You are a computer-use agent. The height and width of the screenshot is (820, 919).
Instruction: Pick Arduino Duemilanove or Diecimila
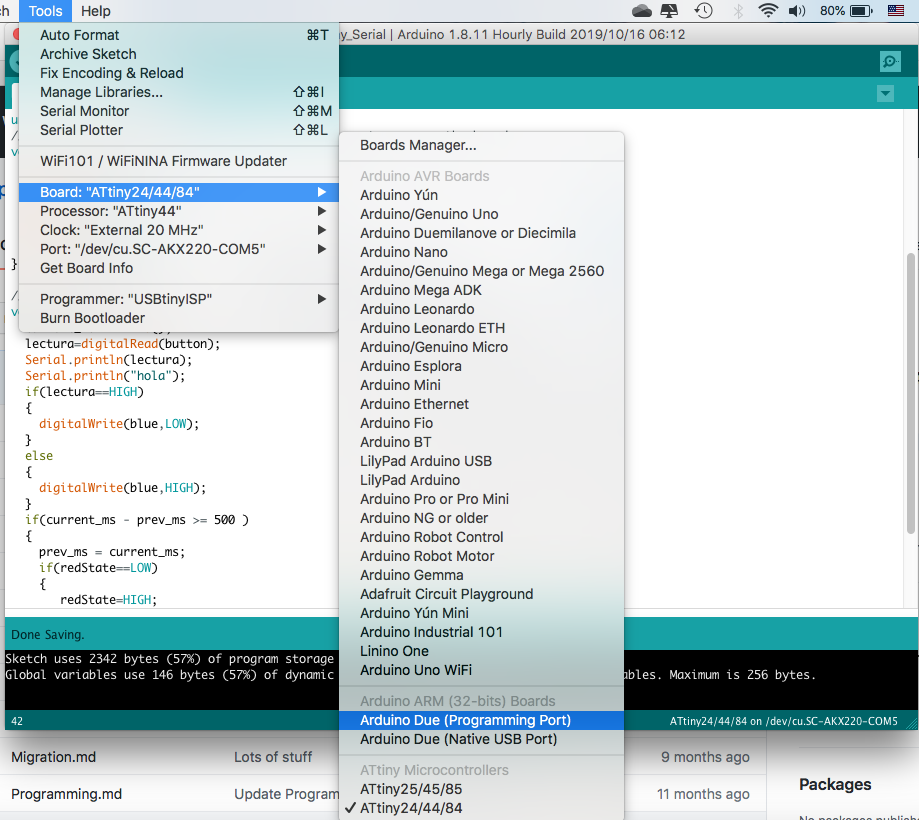click(481, 233)
